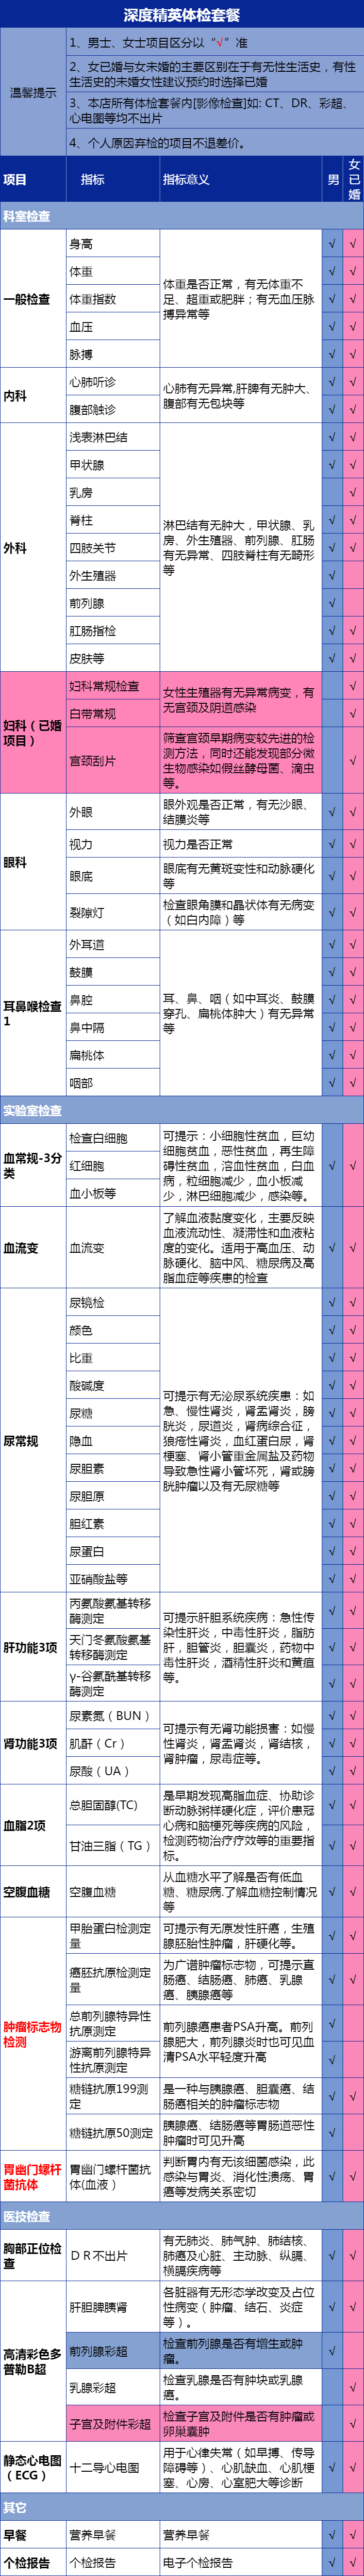Click the title 深度精英体检套餐
The width and height of the screenshot is (364, 2576).
click(182, 14)
